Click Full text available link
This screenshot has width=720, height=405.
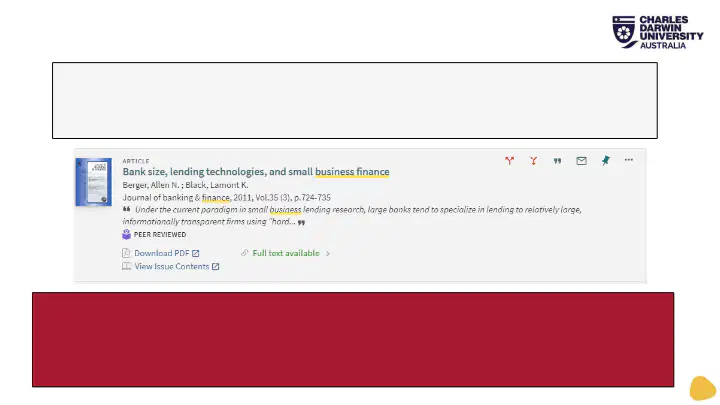(286, 253)
